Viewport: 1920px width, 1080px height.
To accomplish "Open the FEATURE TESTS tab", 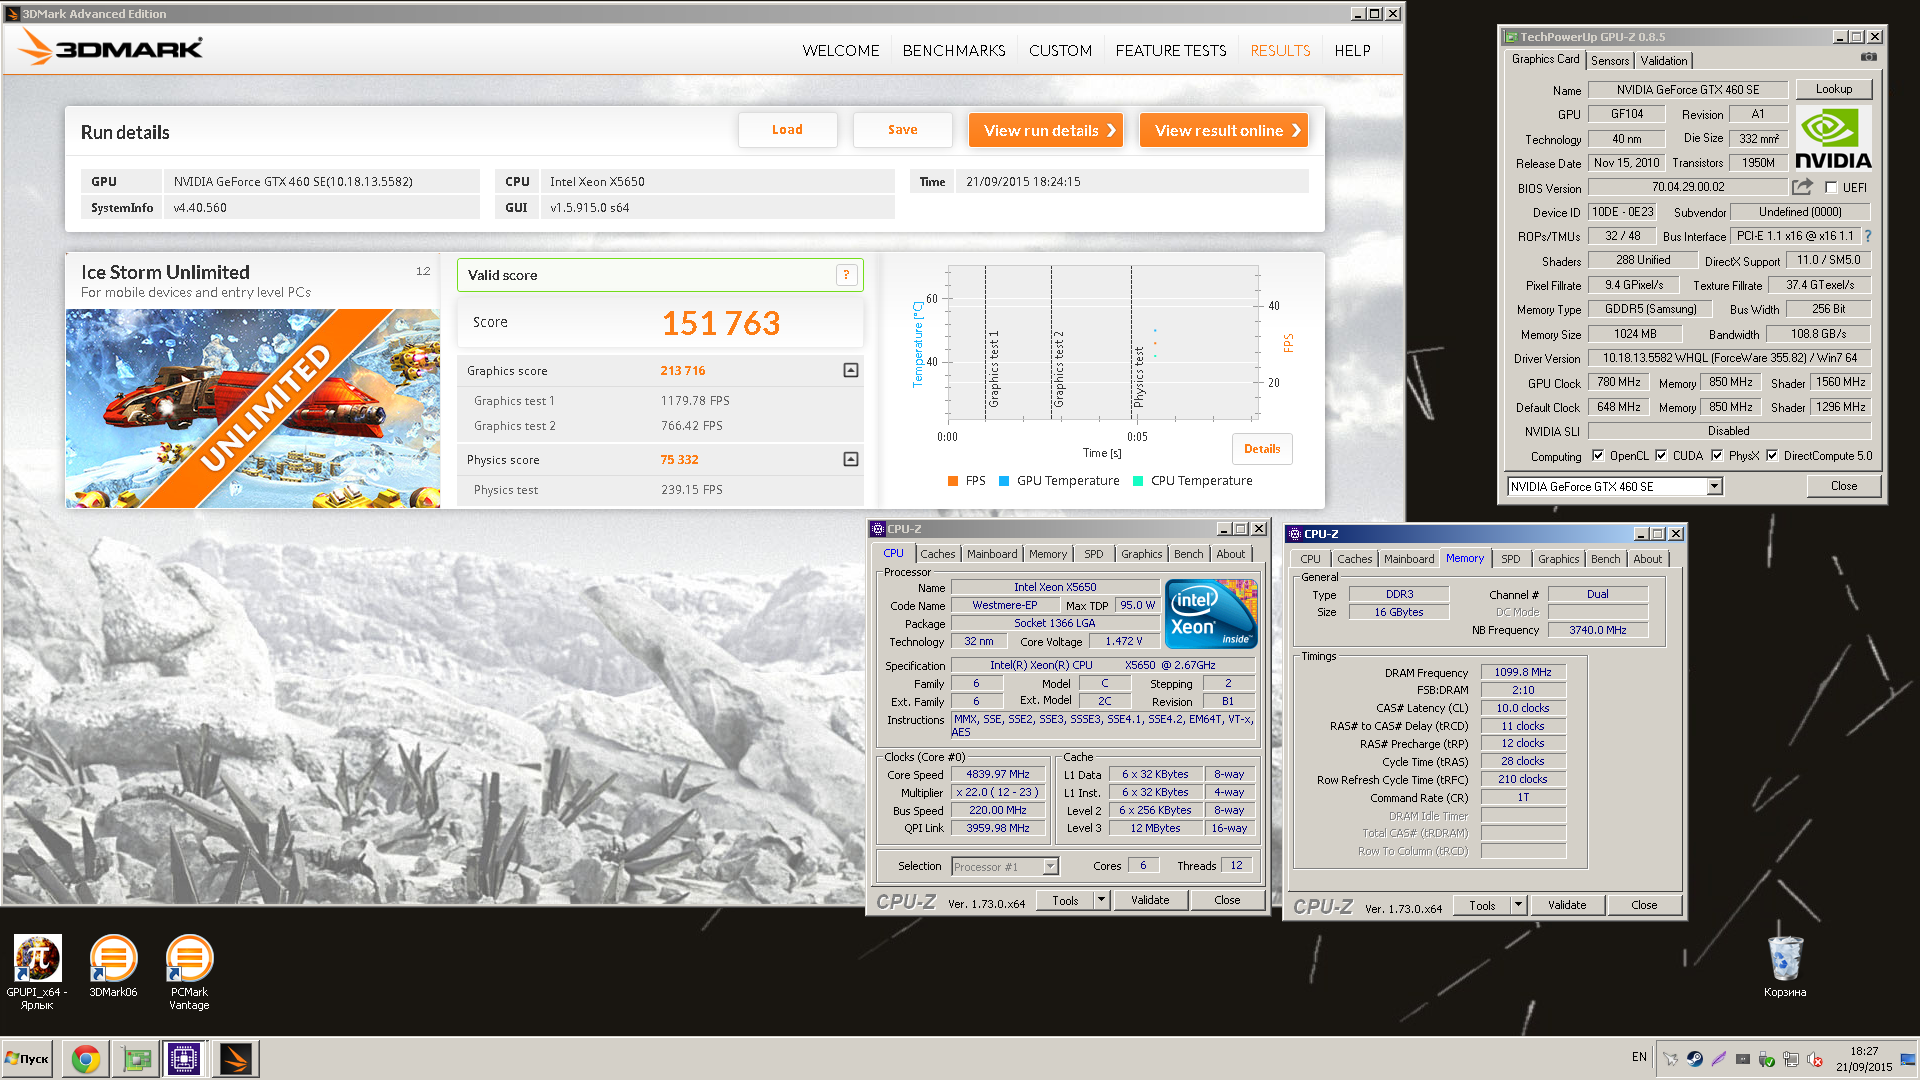I will (x=1171, y=51).
